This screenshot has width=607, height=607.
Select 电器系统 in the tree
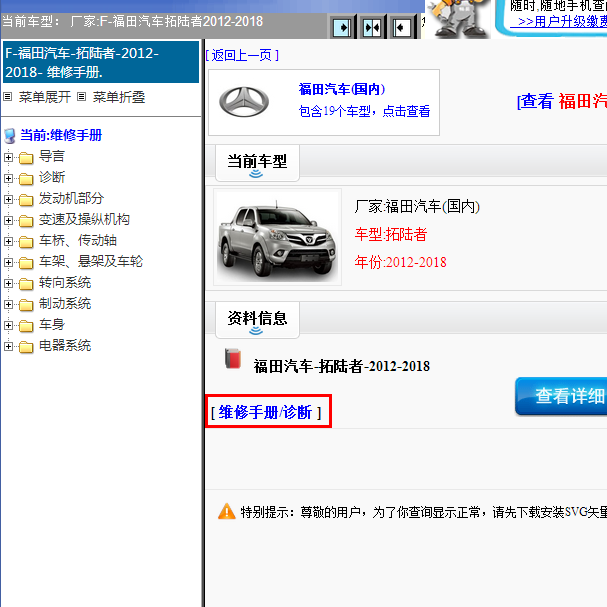[x=65, y=345]
